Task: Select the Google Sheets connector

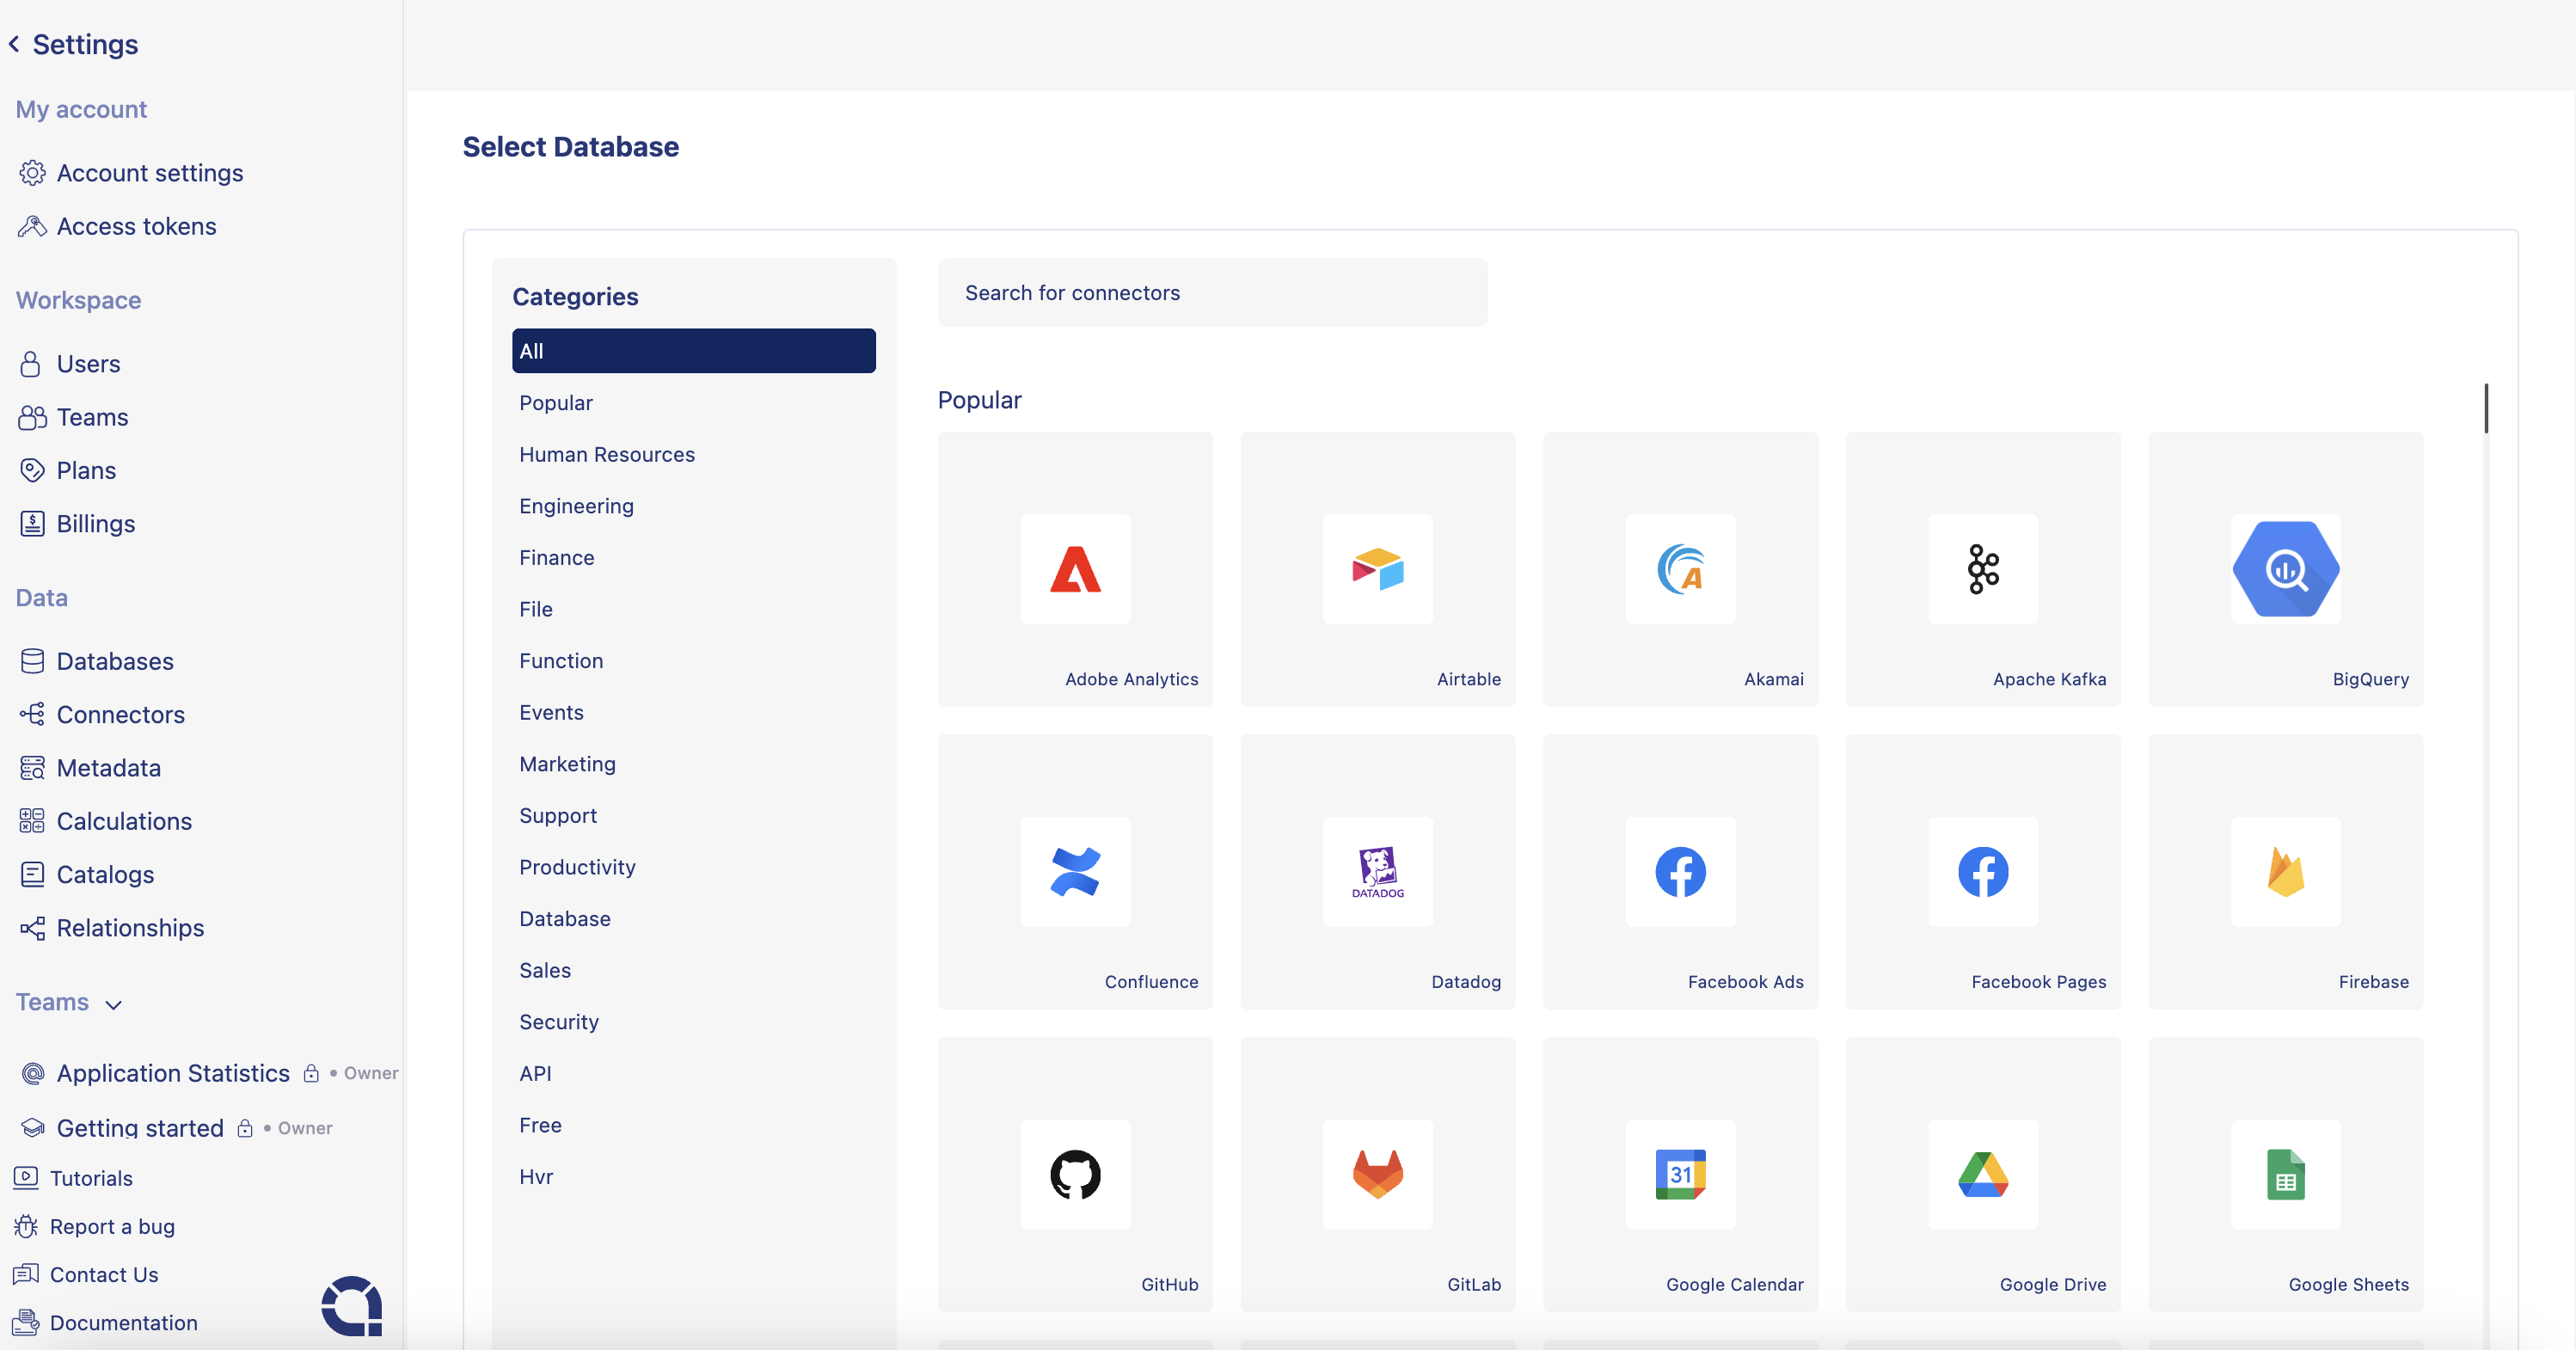Action: pyautogui.click(x=2286, y=1174)
